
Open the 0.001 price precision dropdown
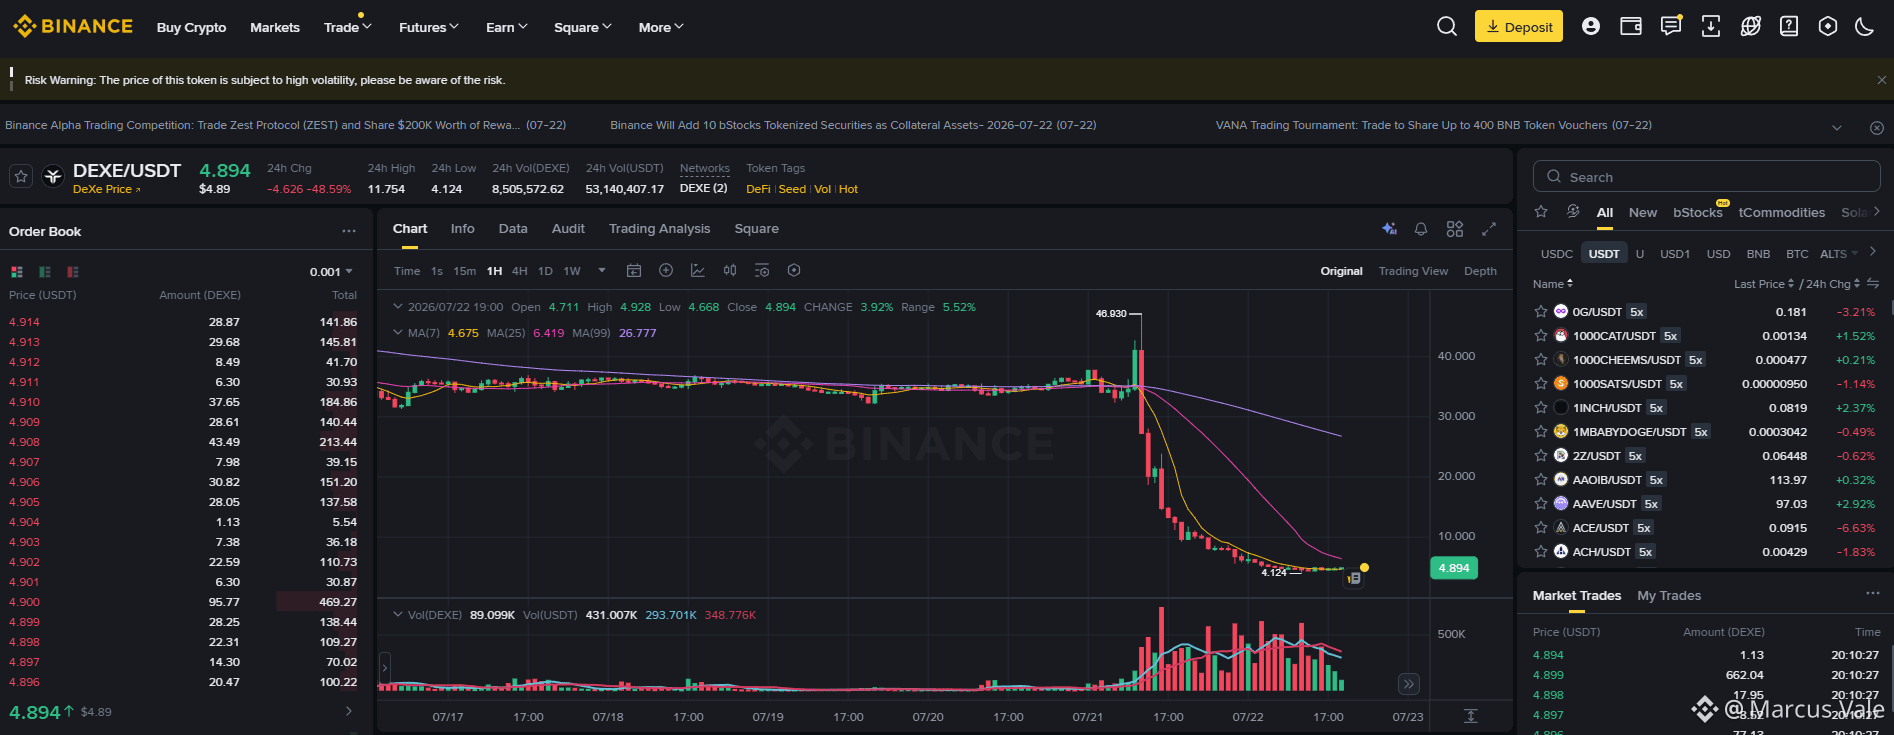pos(332,272)
